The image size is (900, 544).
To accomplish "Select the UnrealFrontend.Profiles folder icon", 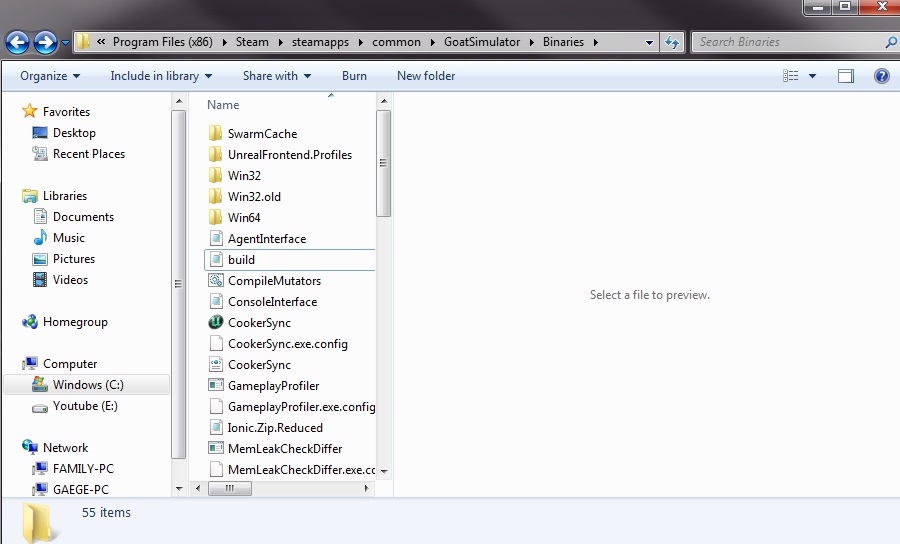I will tap(215, 154).
